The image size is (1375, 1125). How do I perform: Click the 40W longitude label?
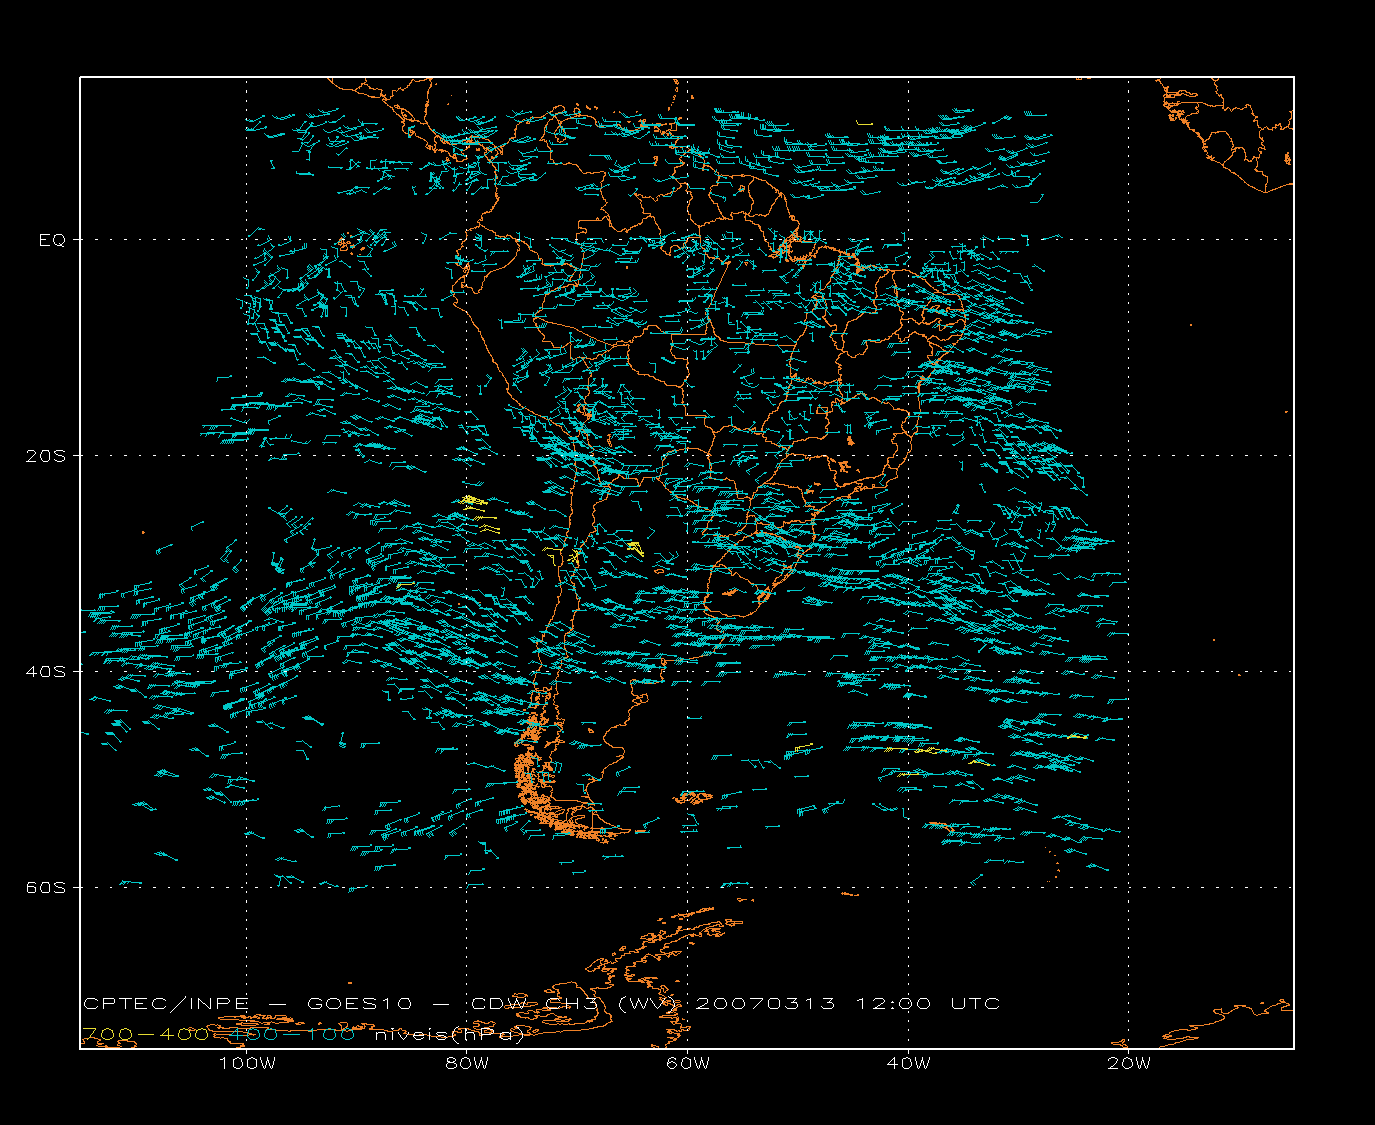click(908, 1063)
